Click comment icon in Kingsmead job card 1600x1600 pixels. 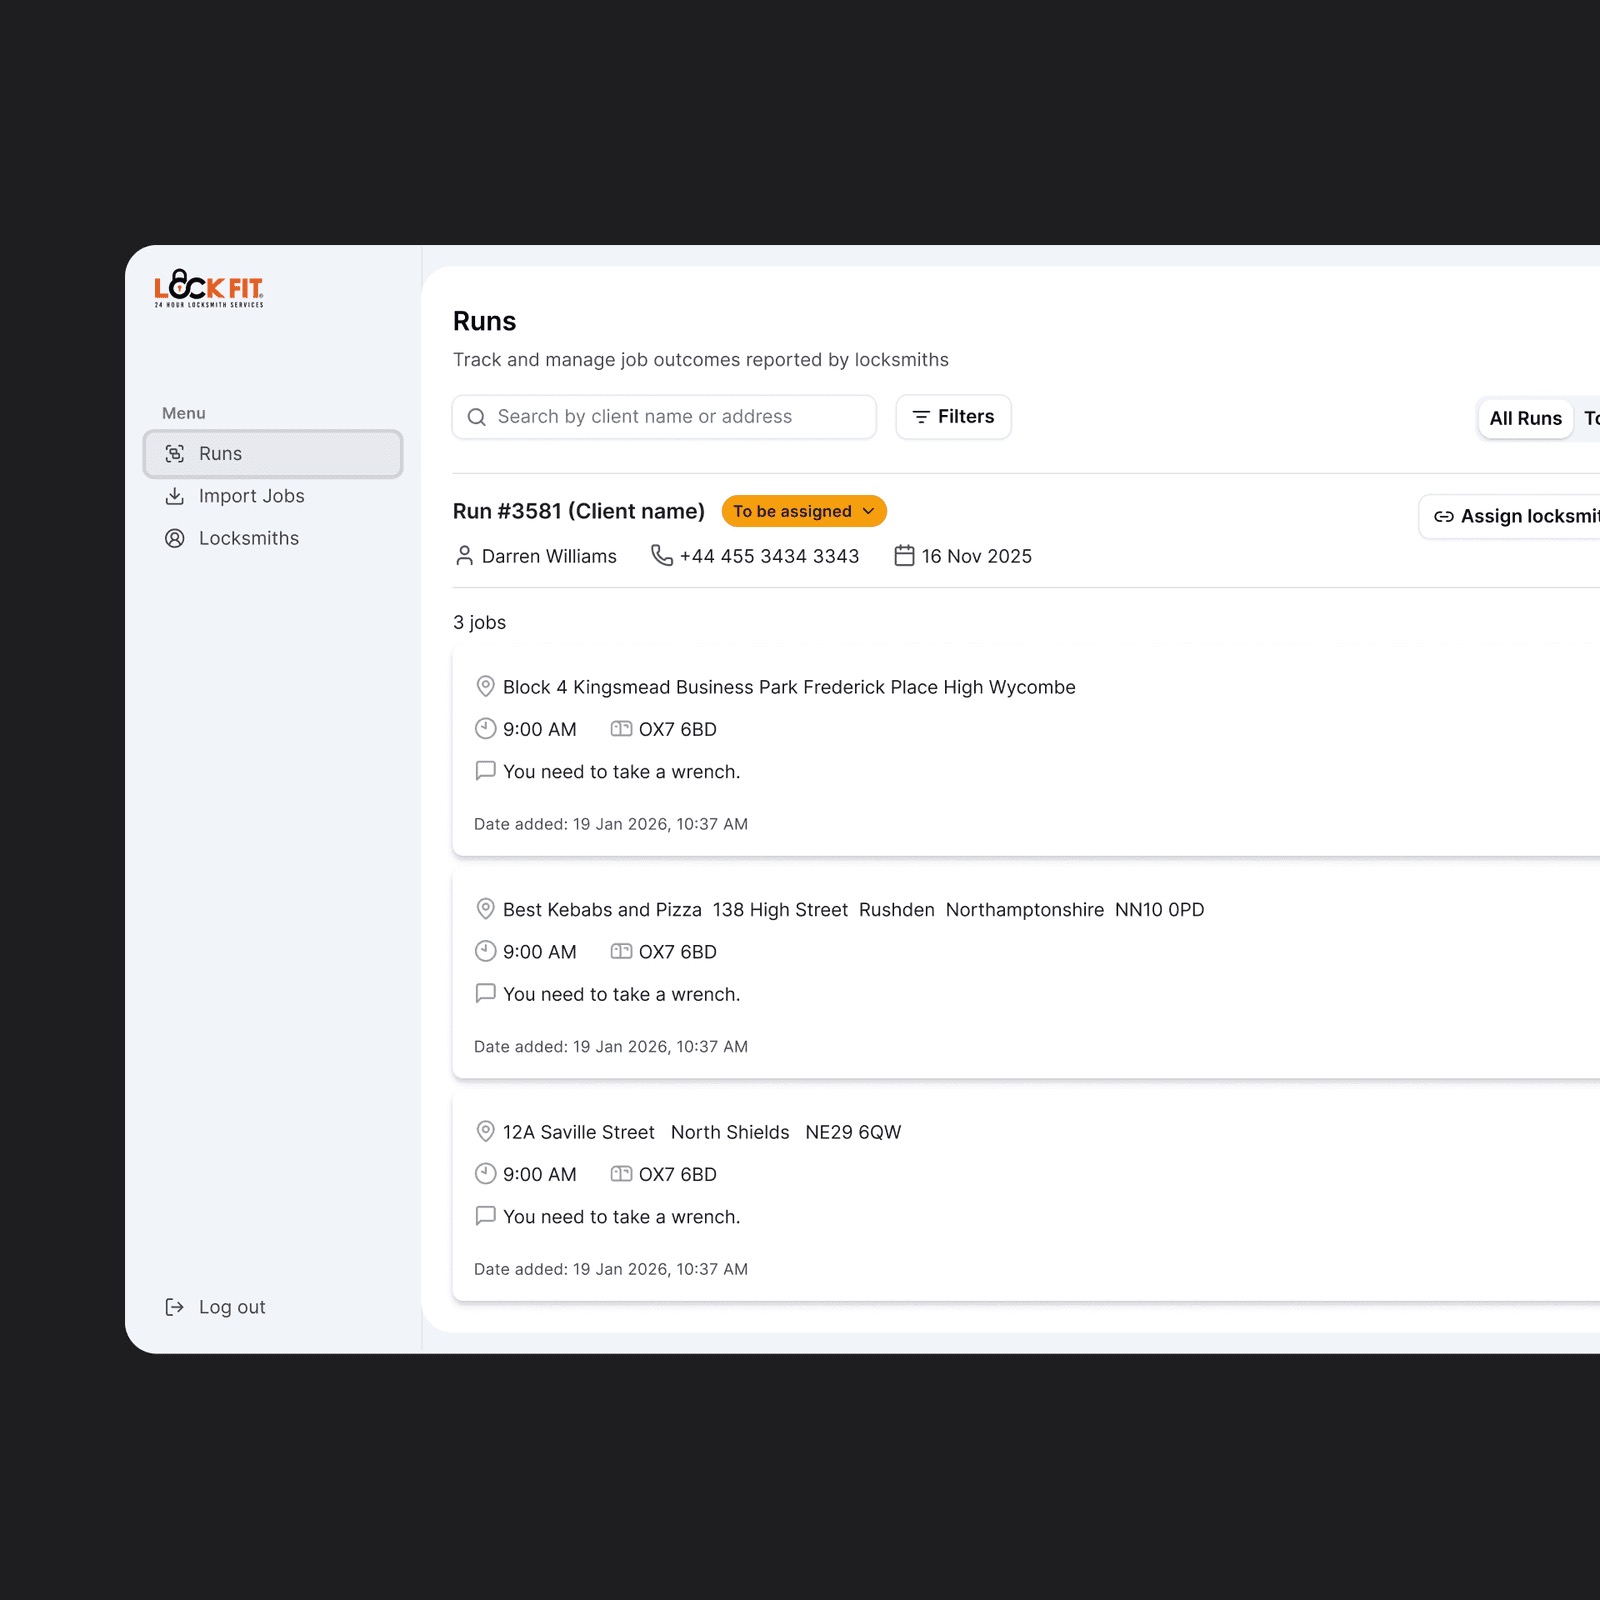pos(485,771)
